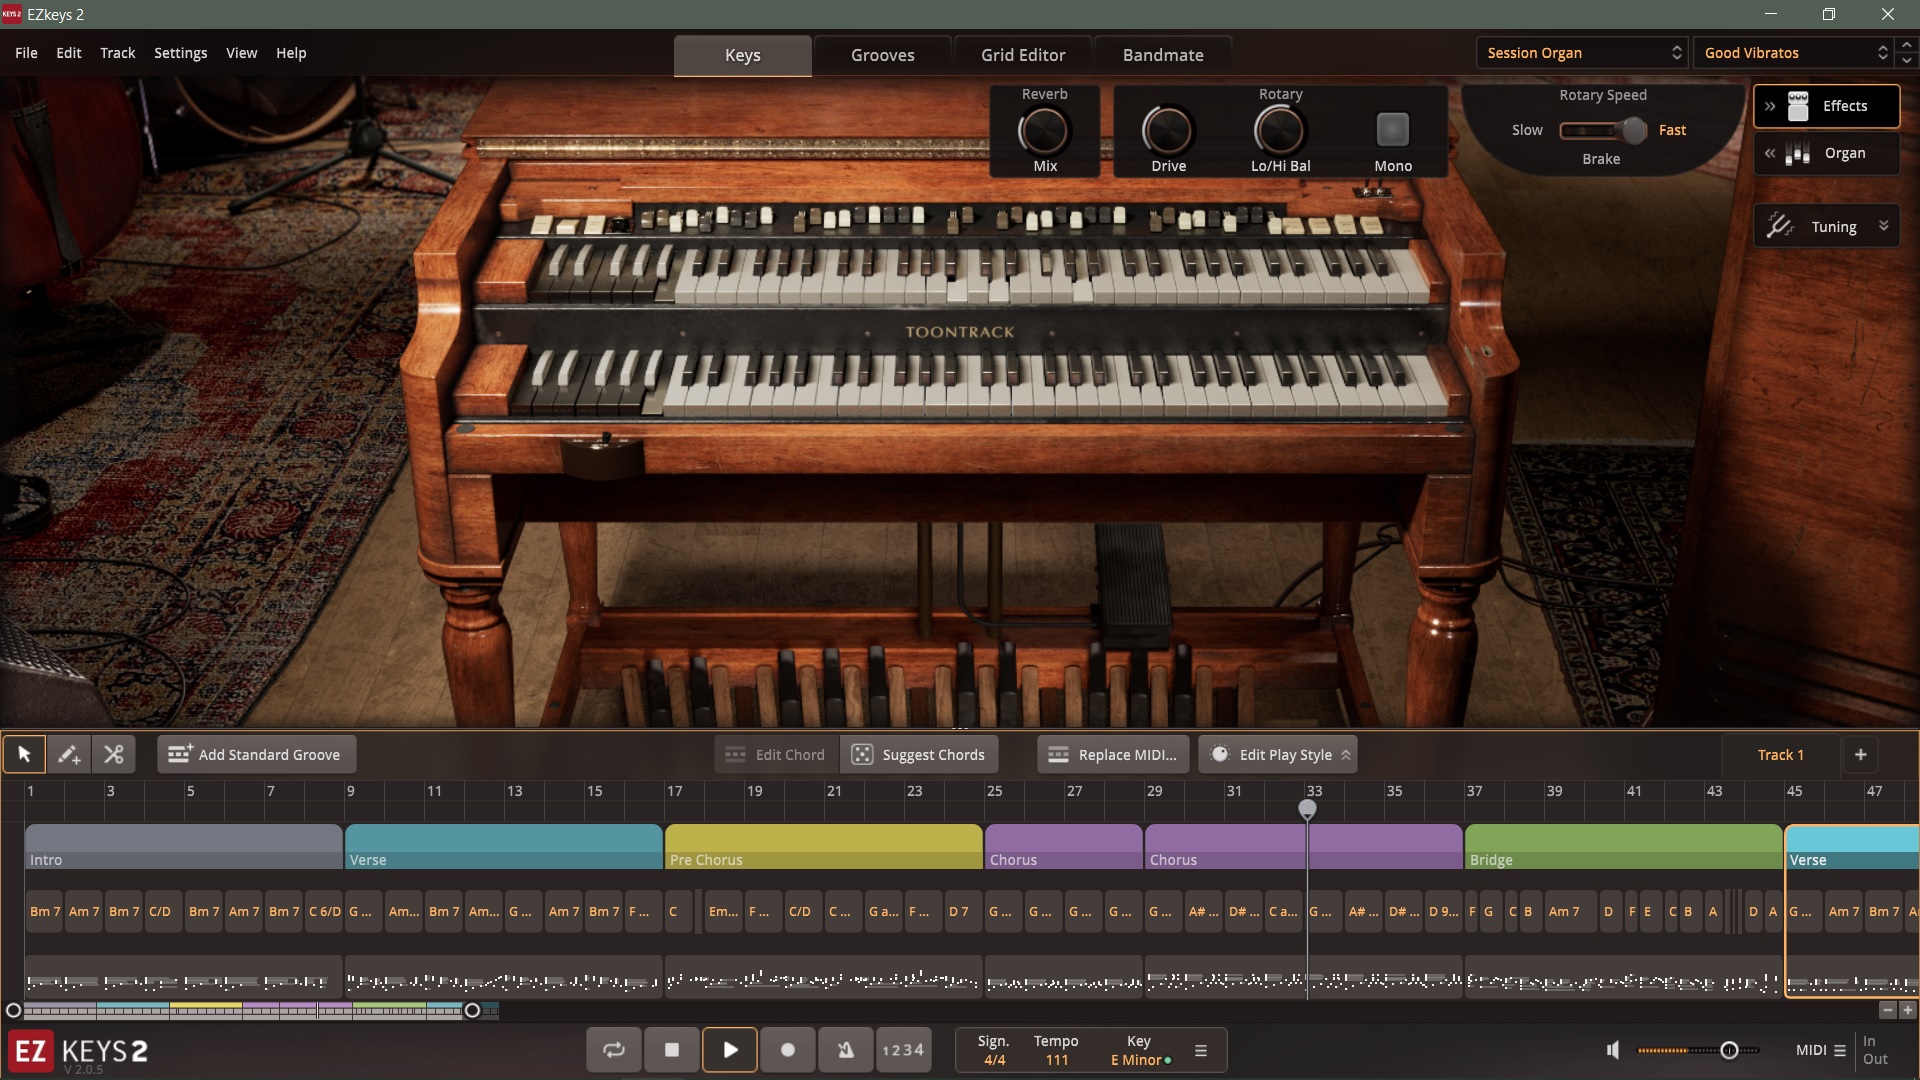Mute the output with the speaker icon

point(1613,1050)
